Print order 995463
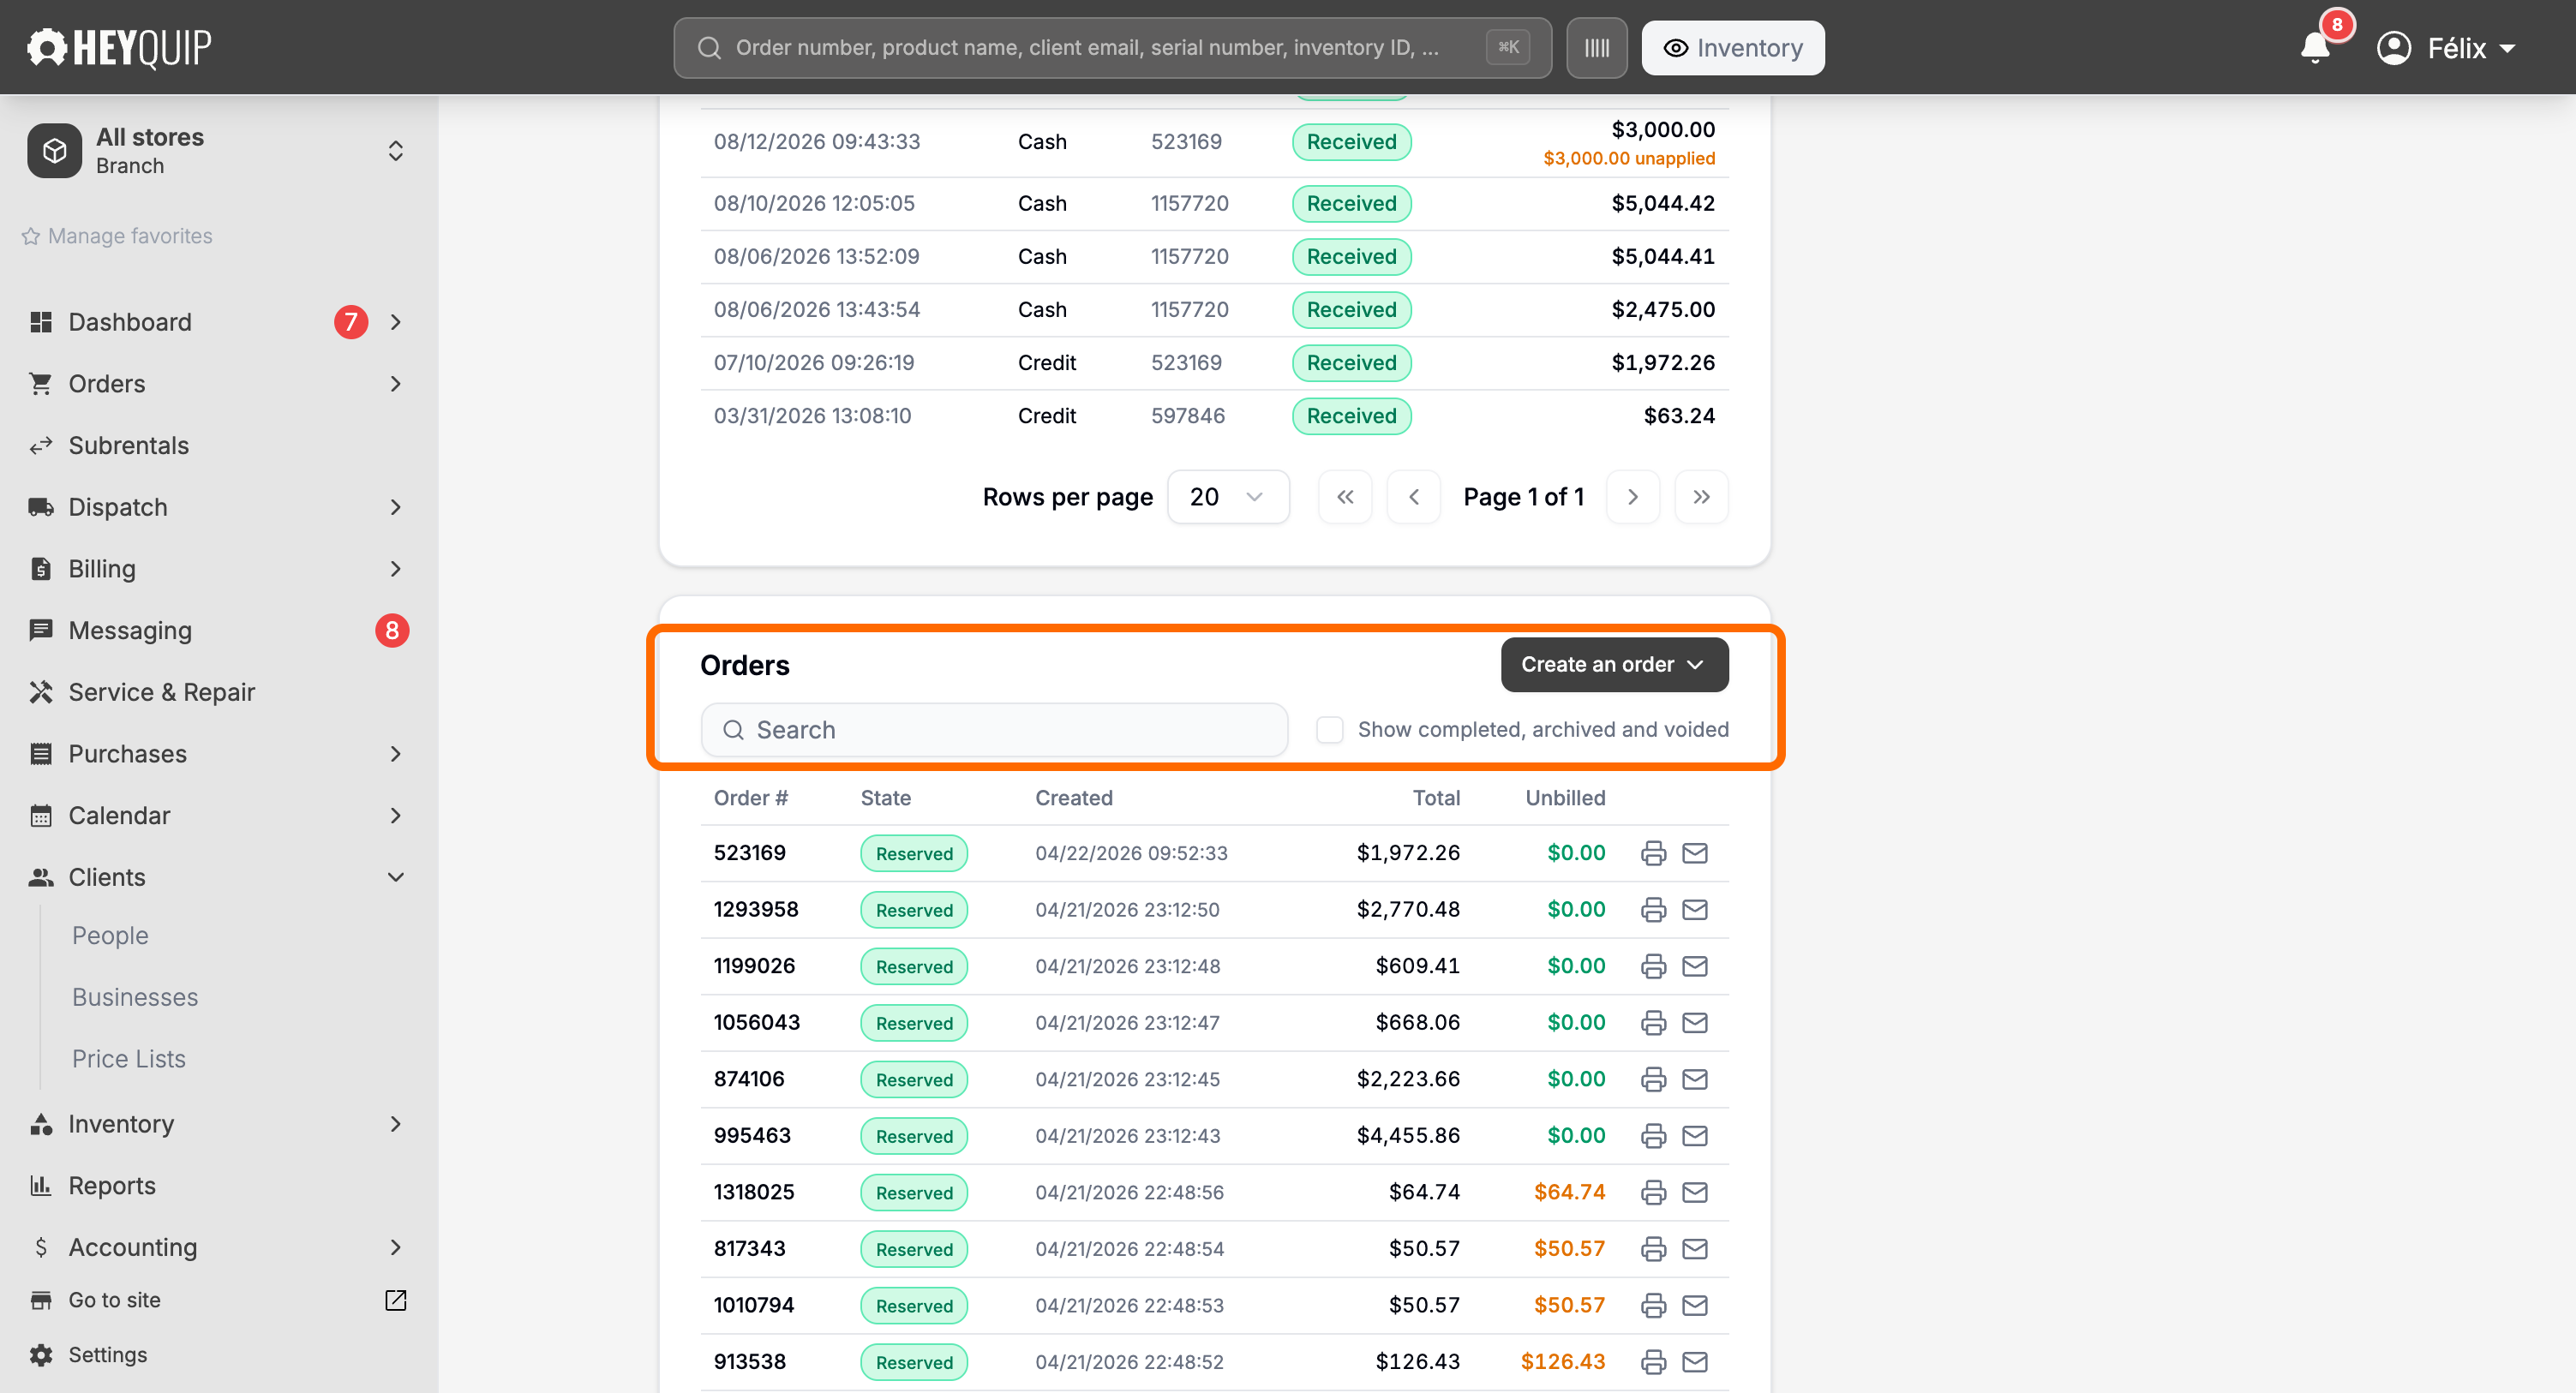This screenshot has height=1393, width=2576. tap(1653, 1136)
